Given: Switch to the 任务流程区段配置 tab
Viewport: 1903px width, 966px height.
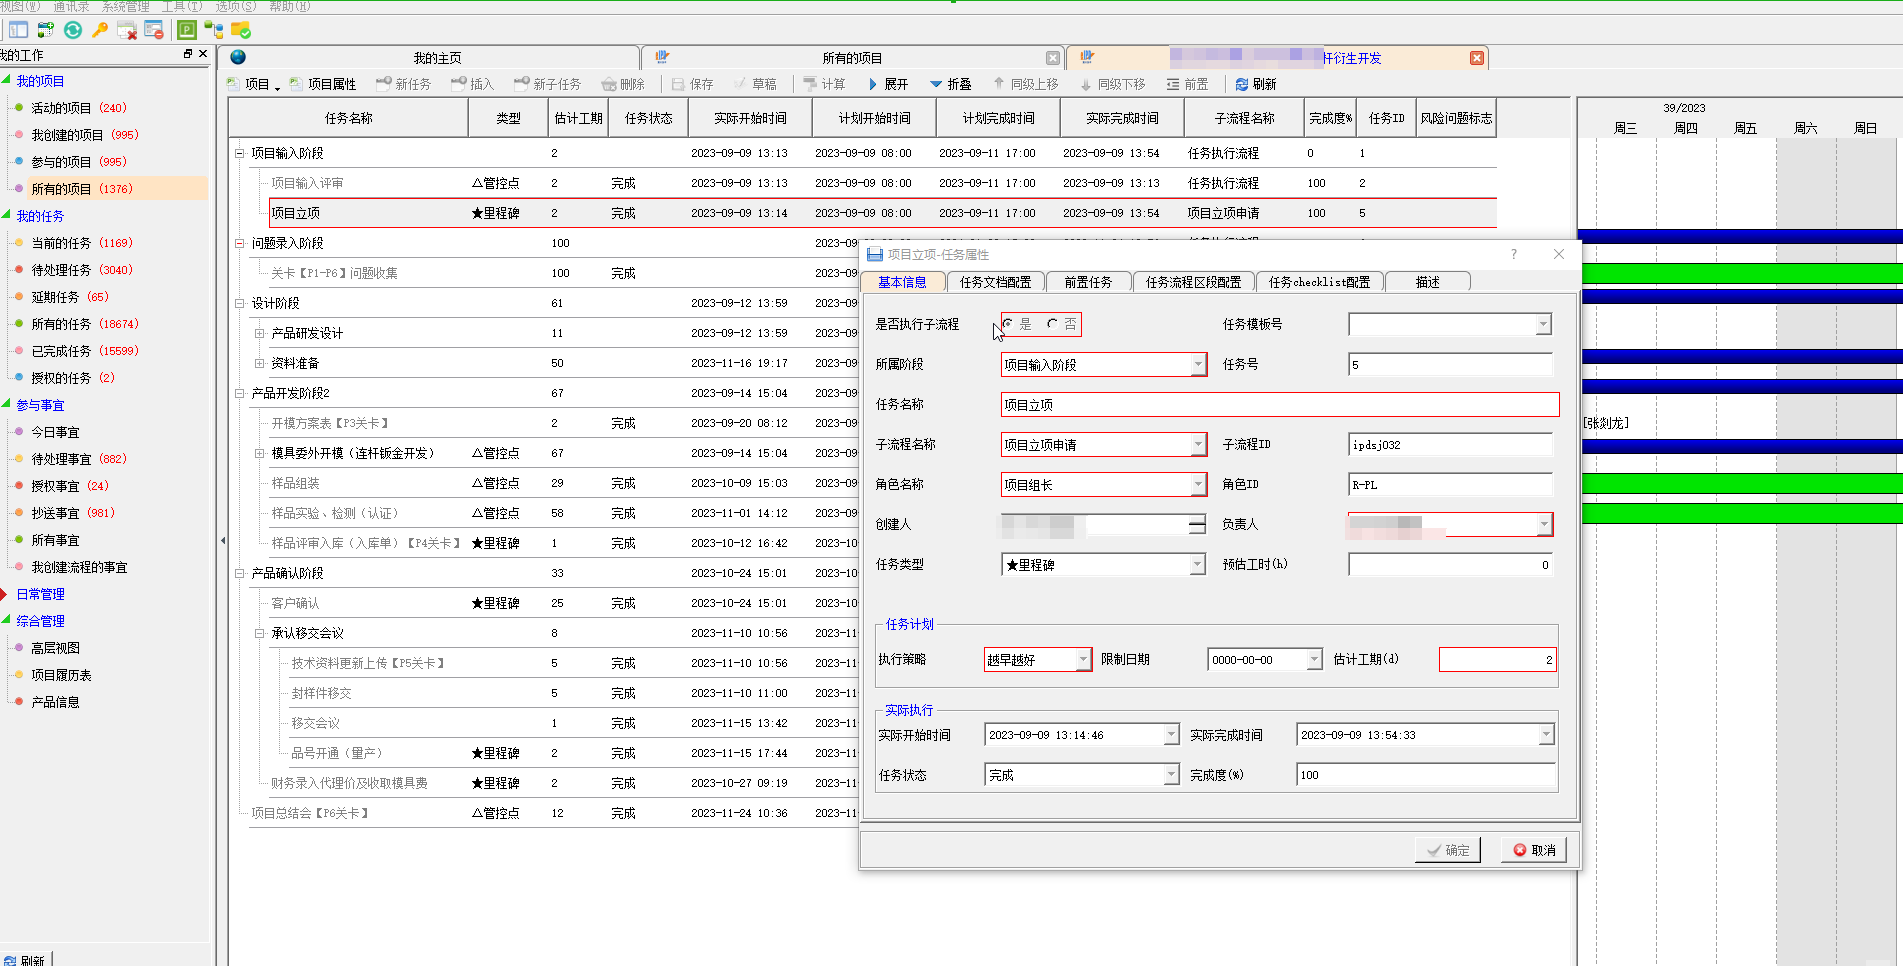Looking at the screenshot, I should point(1193,282).
